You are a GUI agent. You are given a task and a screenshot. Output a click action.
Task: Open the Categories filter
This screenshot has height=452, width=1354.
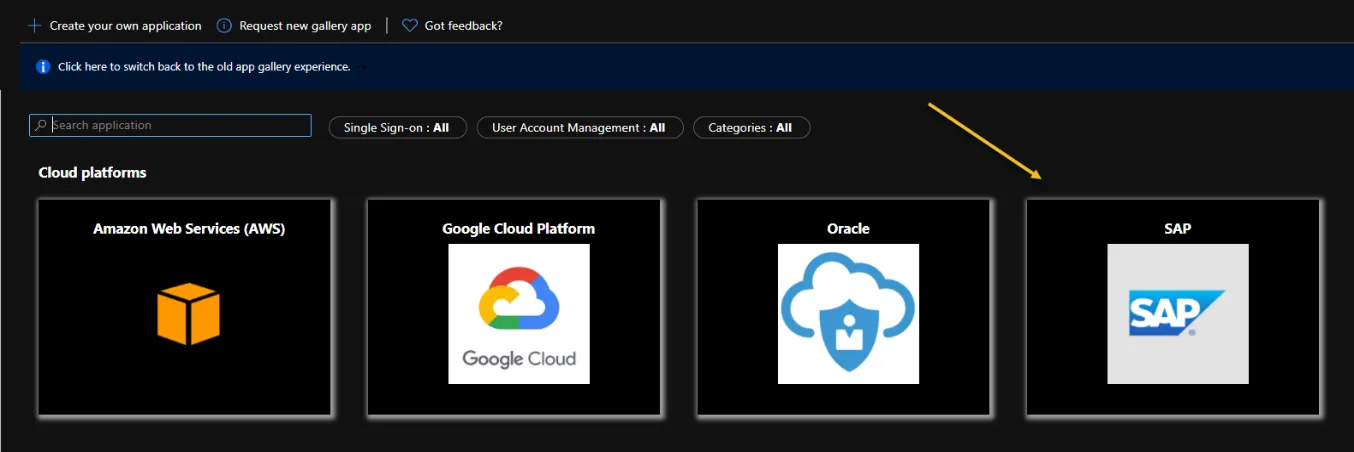pos(751,128)
